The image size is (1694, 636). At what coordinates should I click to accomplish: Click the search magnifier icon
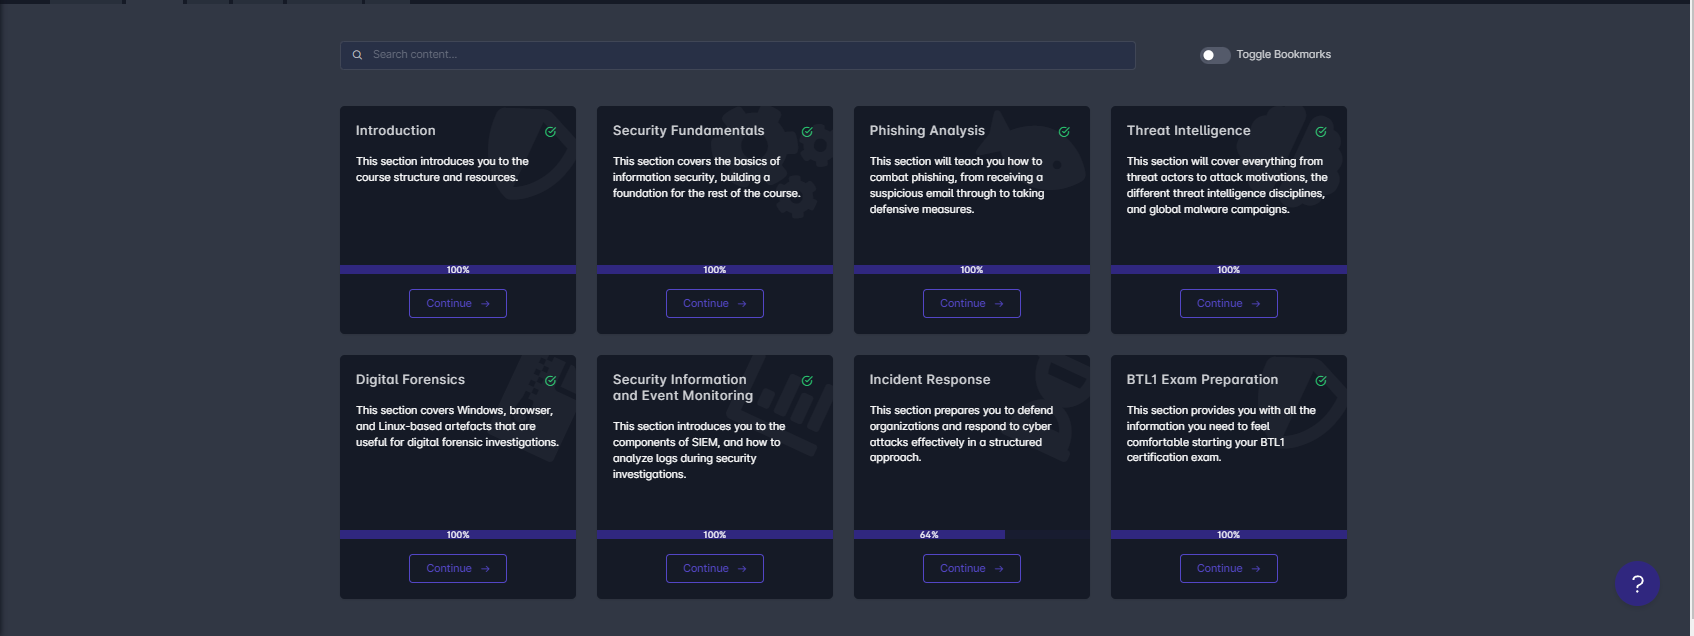pyautogui.click(x=357, y=55)
